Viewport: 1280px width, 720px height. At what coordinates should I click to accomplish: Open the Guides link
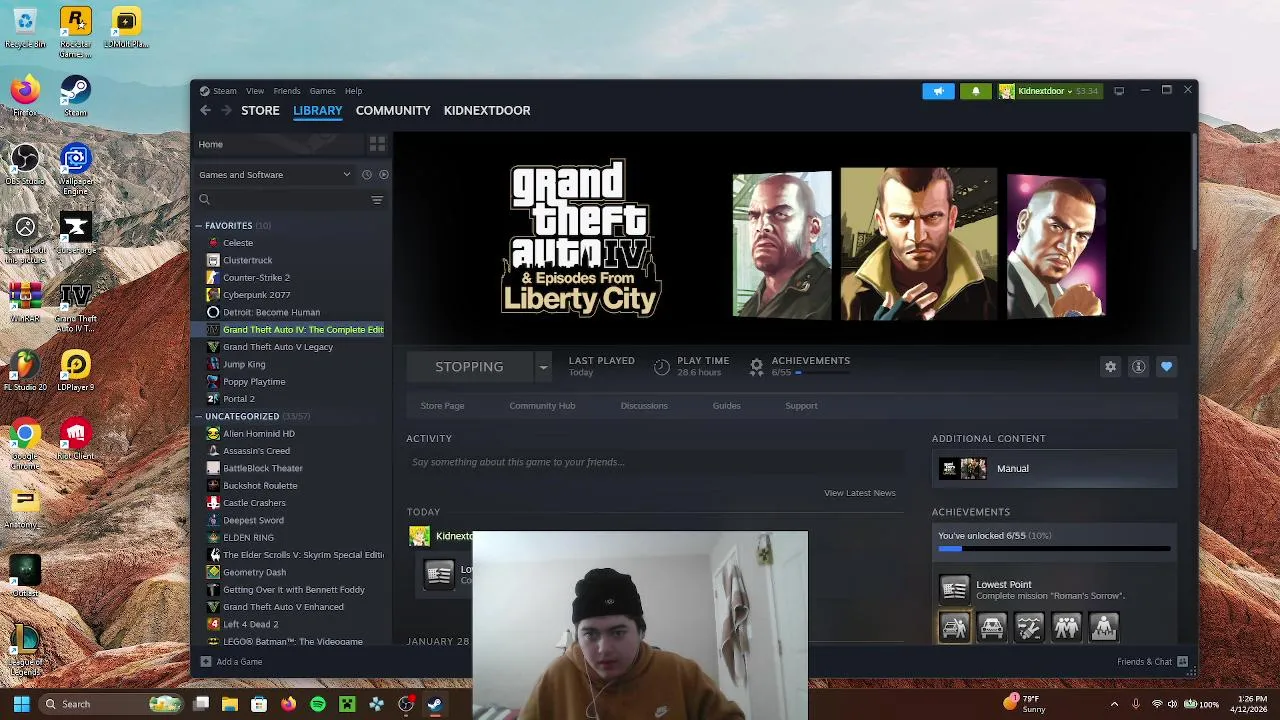point(726,406)
